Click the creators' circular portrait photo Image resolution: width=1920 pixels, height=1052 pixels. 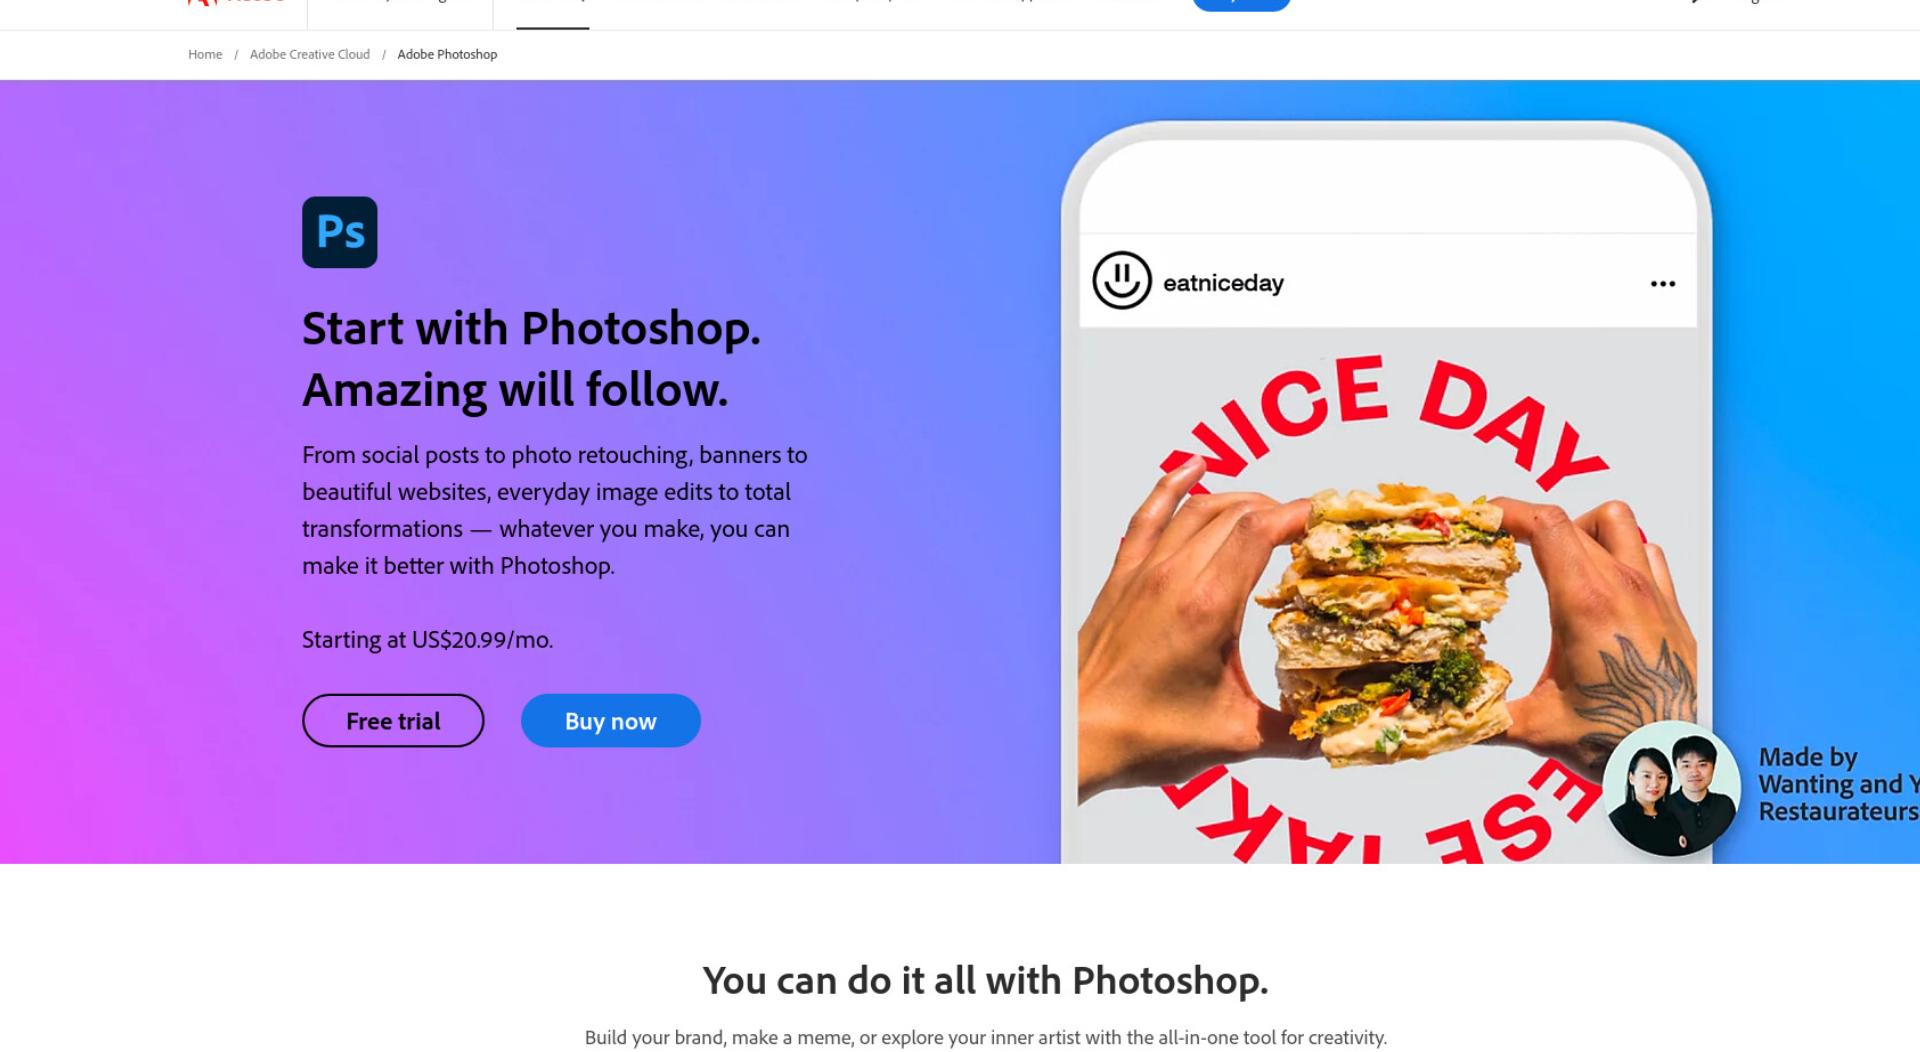1671,788
